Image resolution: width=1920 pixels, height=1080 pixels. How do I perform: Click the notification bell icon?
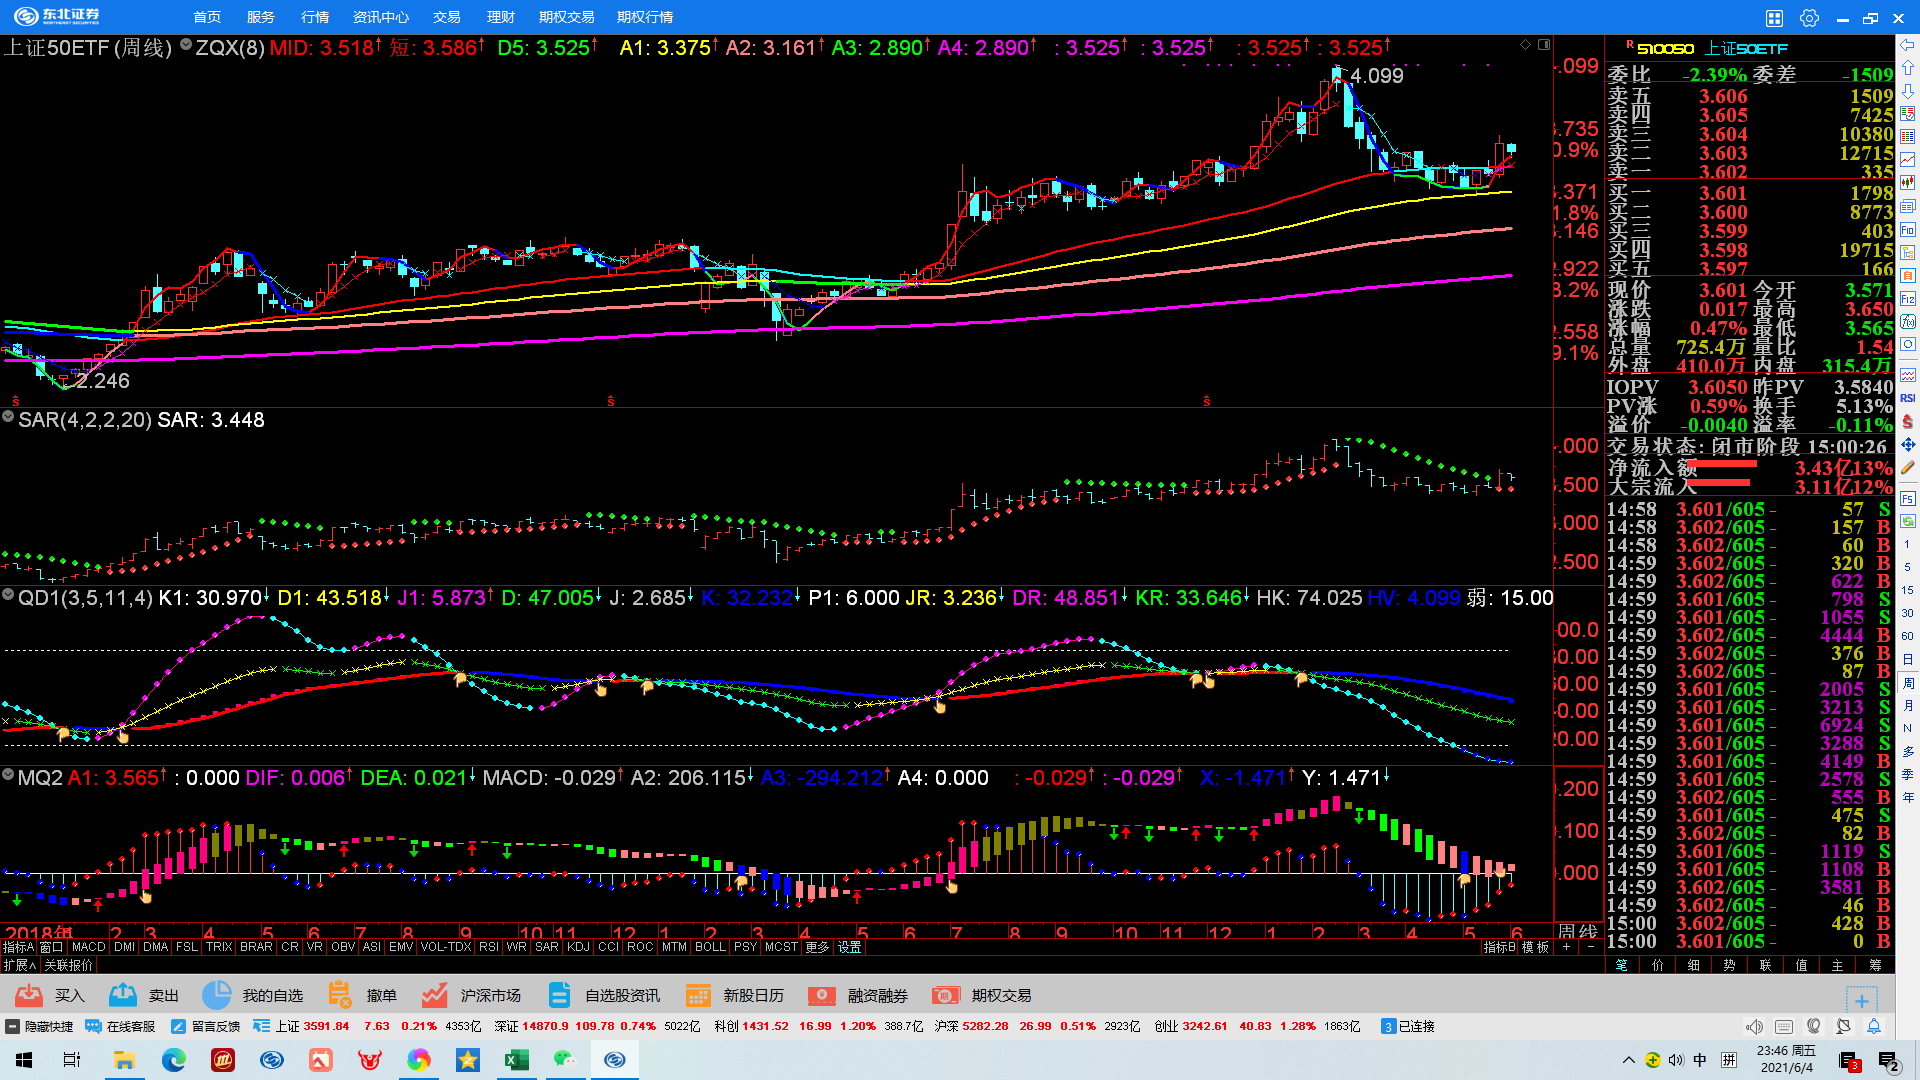1874,1026
